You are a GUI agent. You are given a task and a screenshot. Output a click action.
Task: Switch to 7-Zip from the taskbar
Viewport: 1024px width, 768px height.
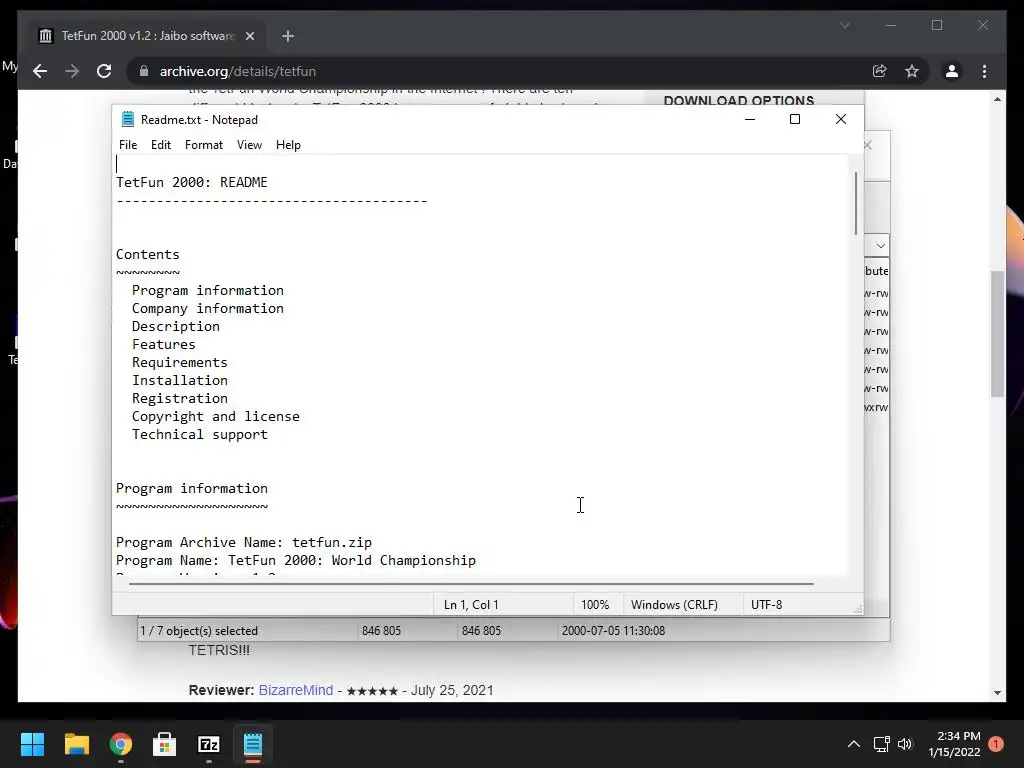(x=209, y=744)
